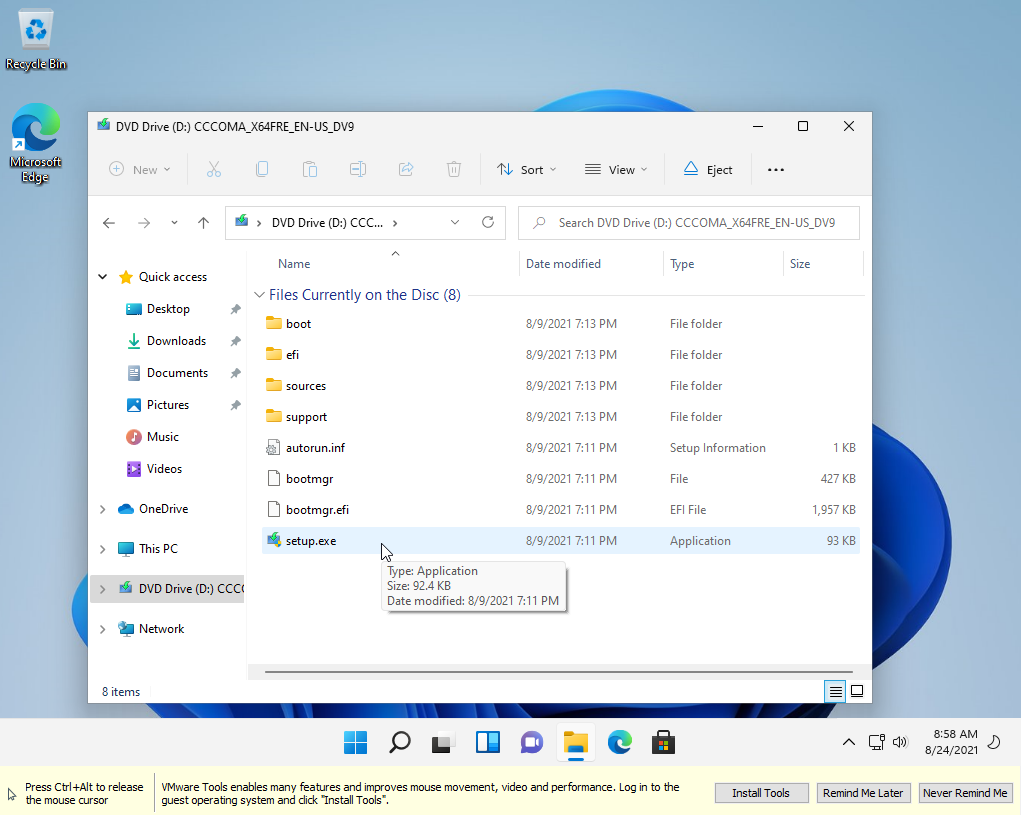Go up one folder level arrow
The height and width of the screenshot is (815, 1021).
point(203,223)
